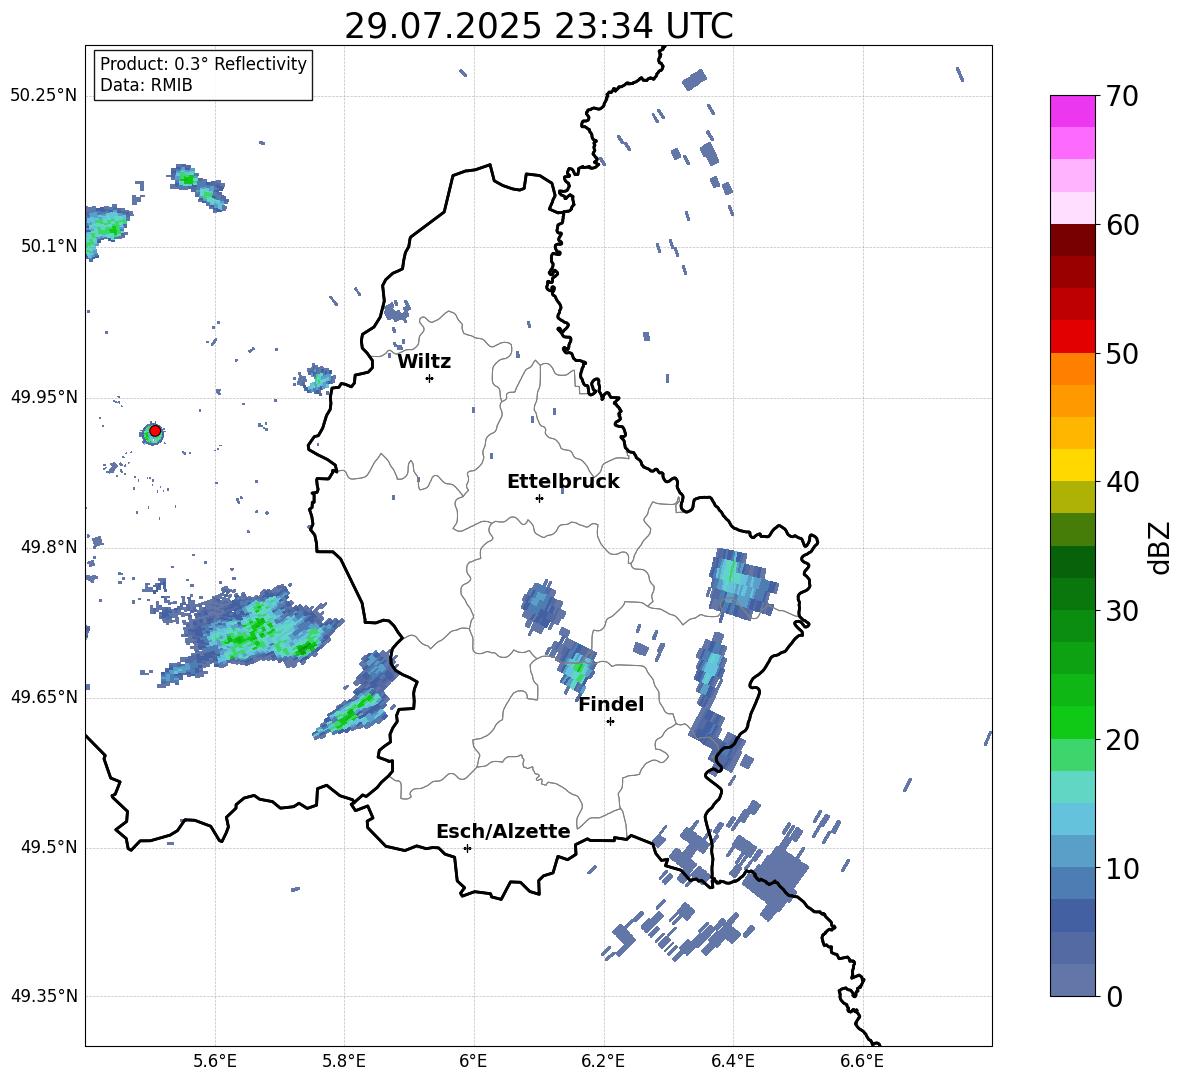Click the colorbar value 0

click(x=1114, y=997)
